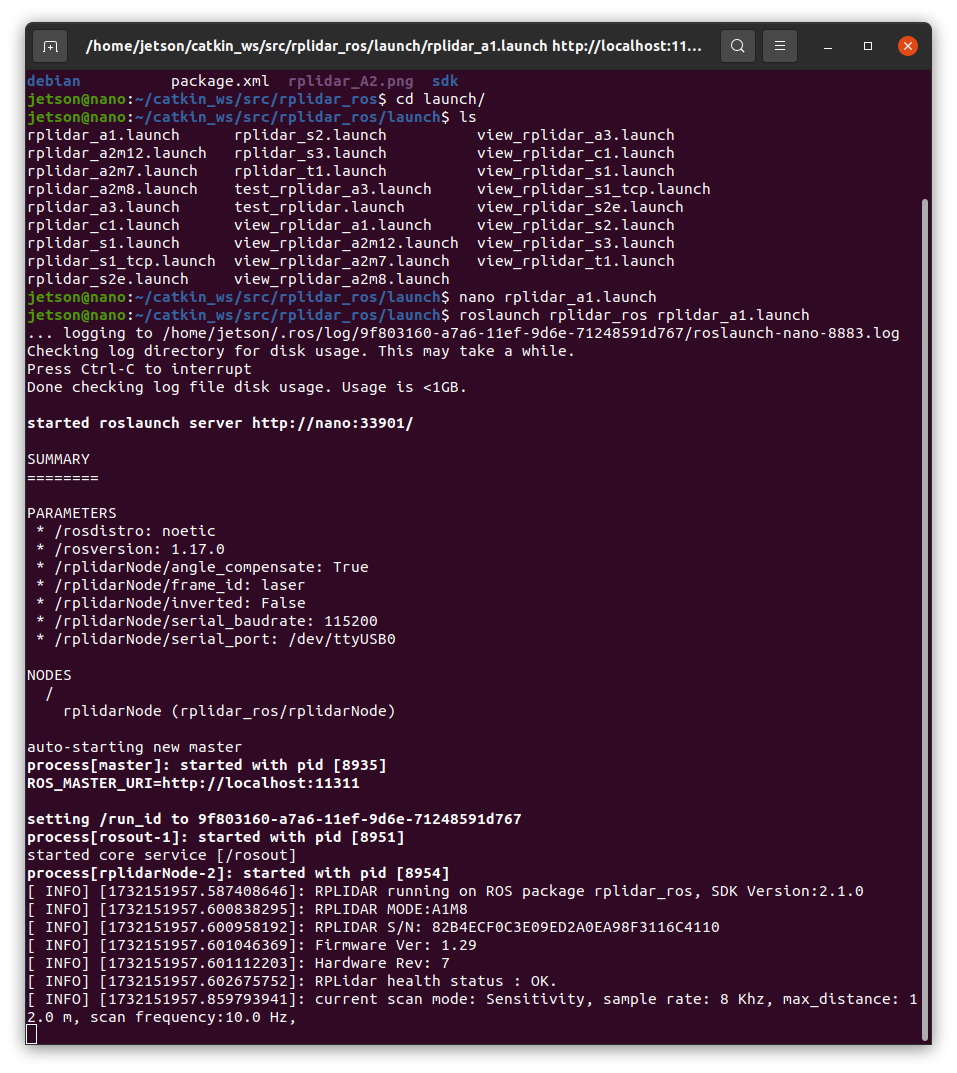The width and height of the screenshot is (957, 1073).
Task: Click view_rplidar_c1.launch file name
Action: coord(576,153)
